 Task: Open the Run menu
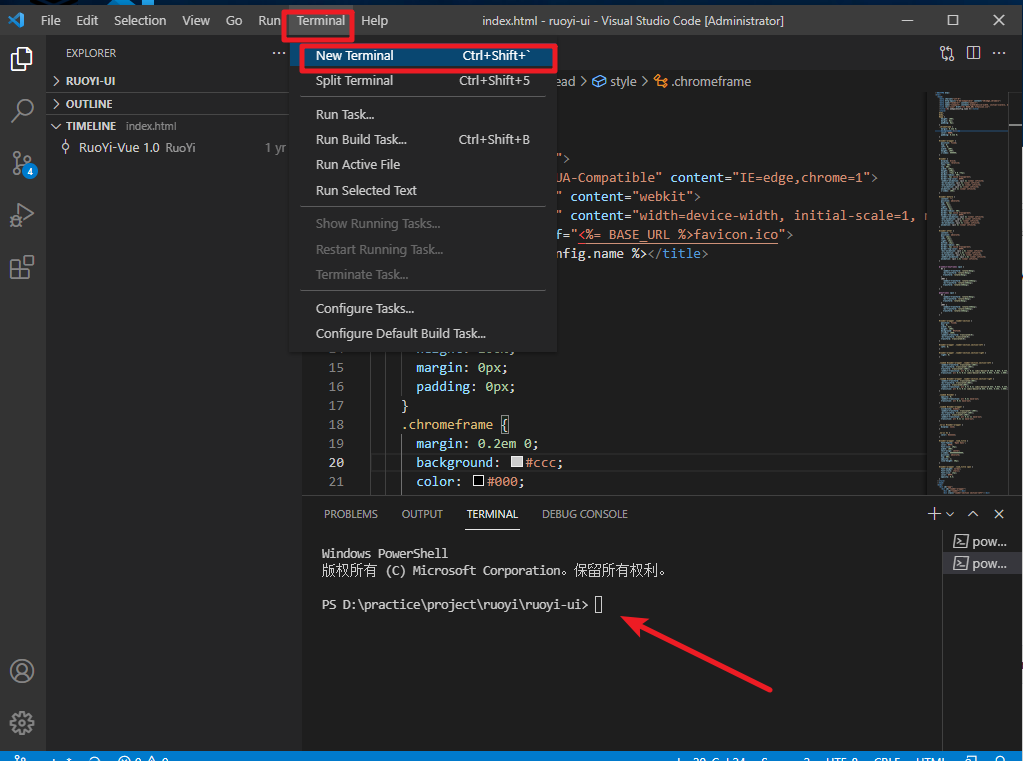(269, 20)
